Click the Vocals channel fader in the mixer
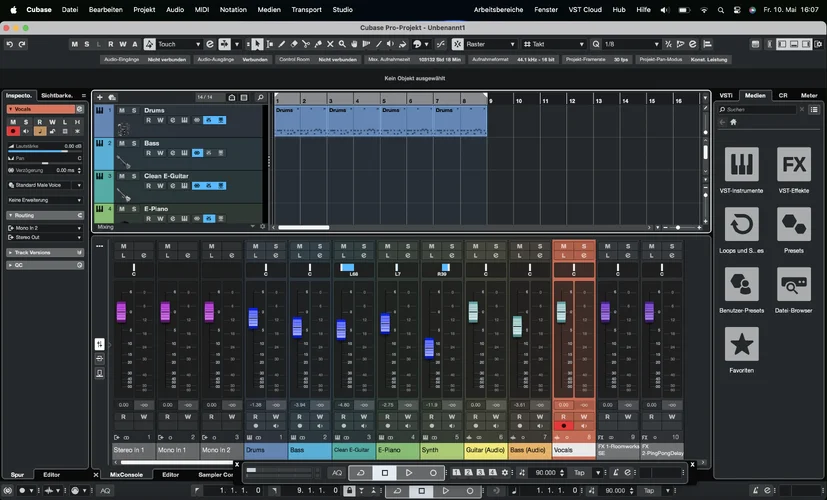Viewport: 827px width, 500px height. pos(561,311)
